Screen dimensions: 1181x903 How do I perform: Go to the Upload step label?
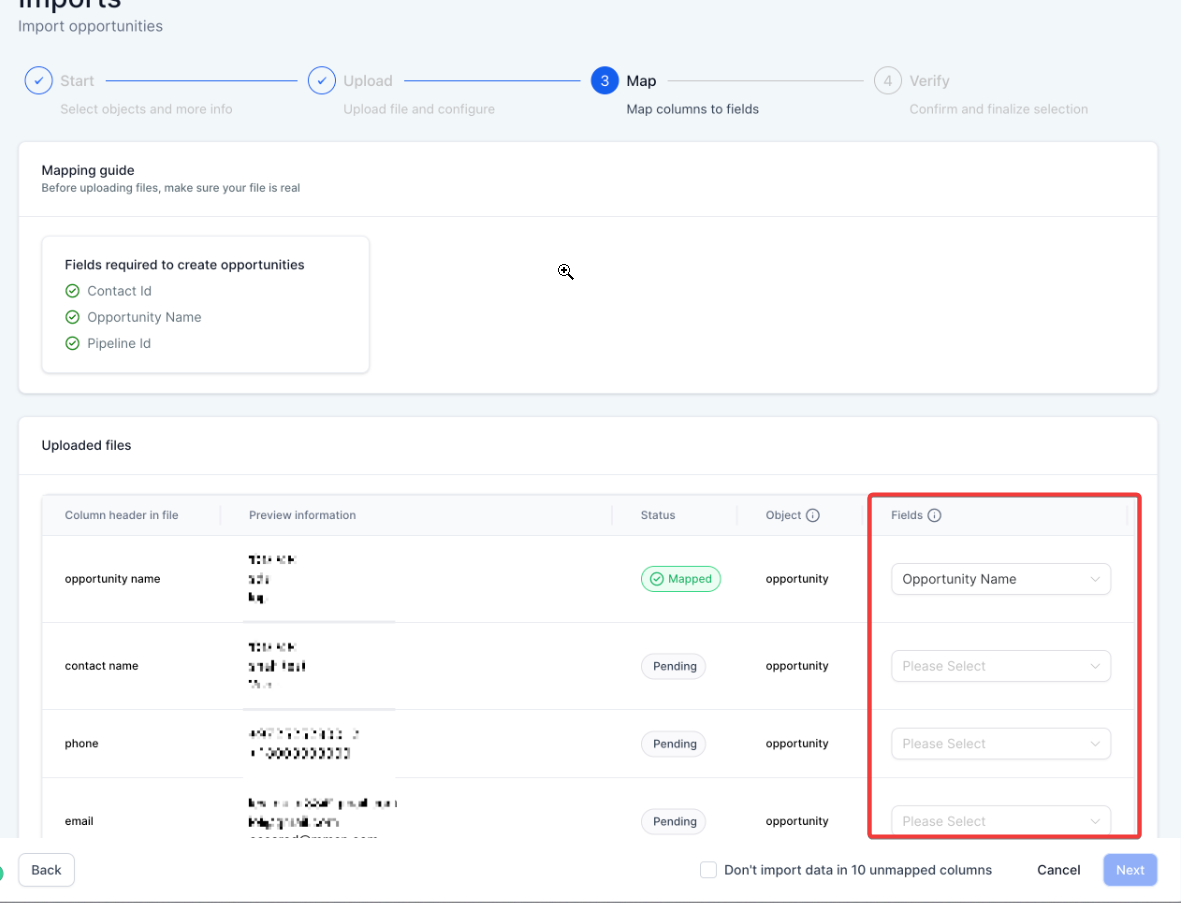click(368, 81)
